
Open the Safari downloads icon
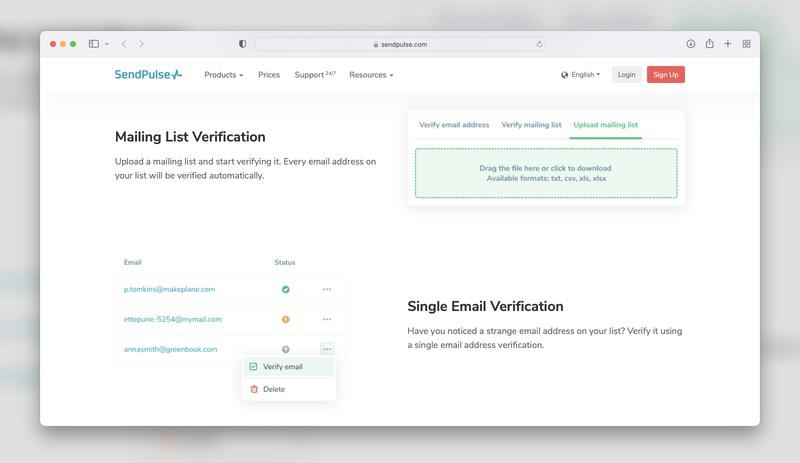(690, 44)
